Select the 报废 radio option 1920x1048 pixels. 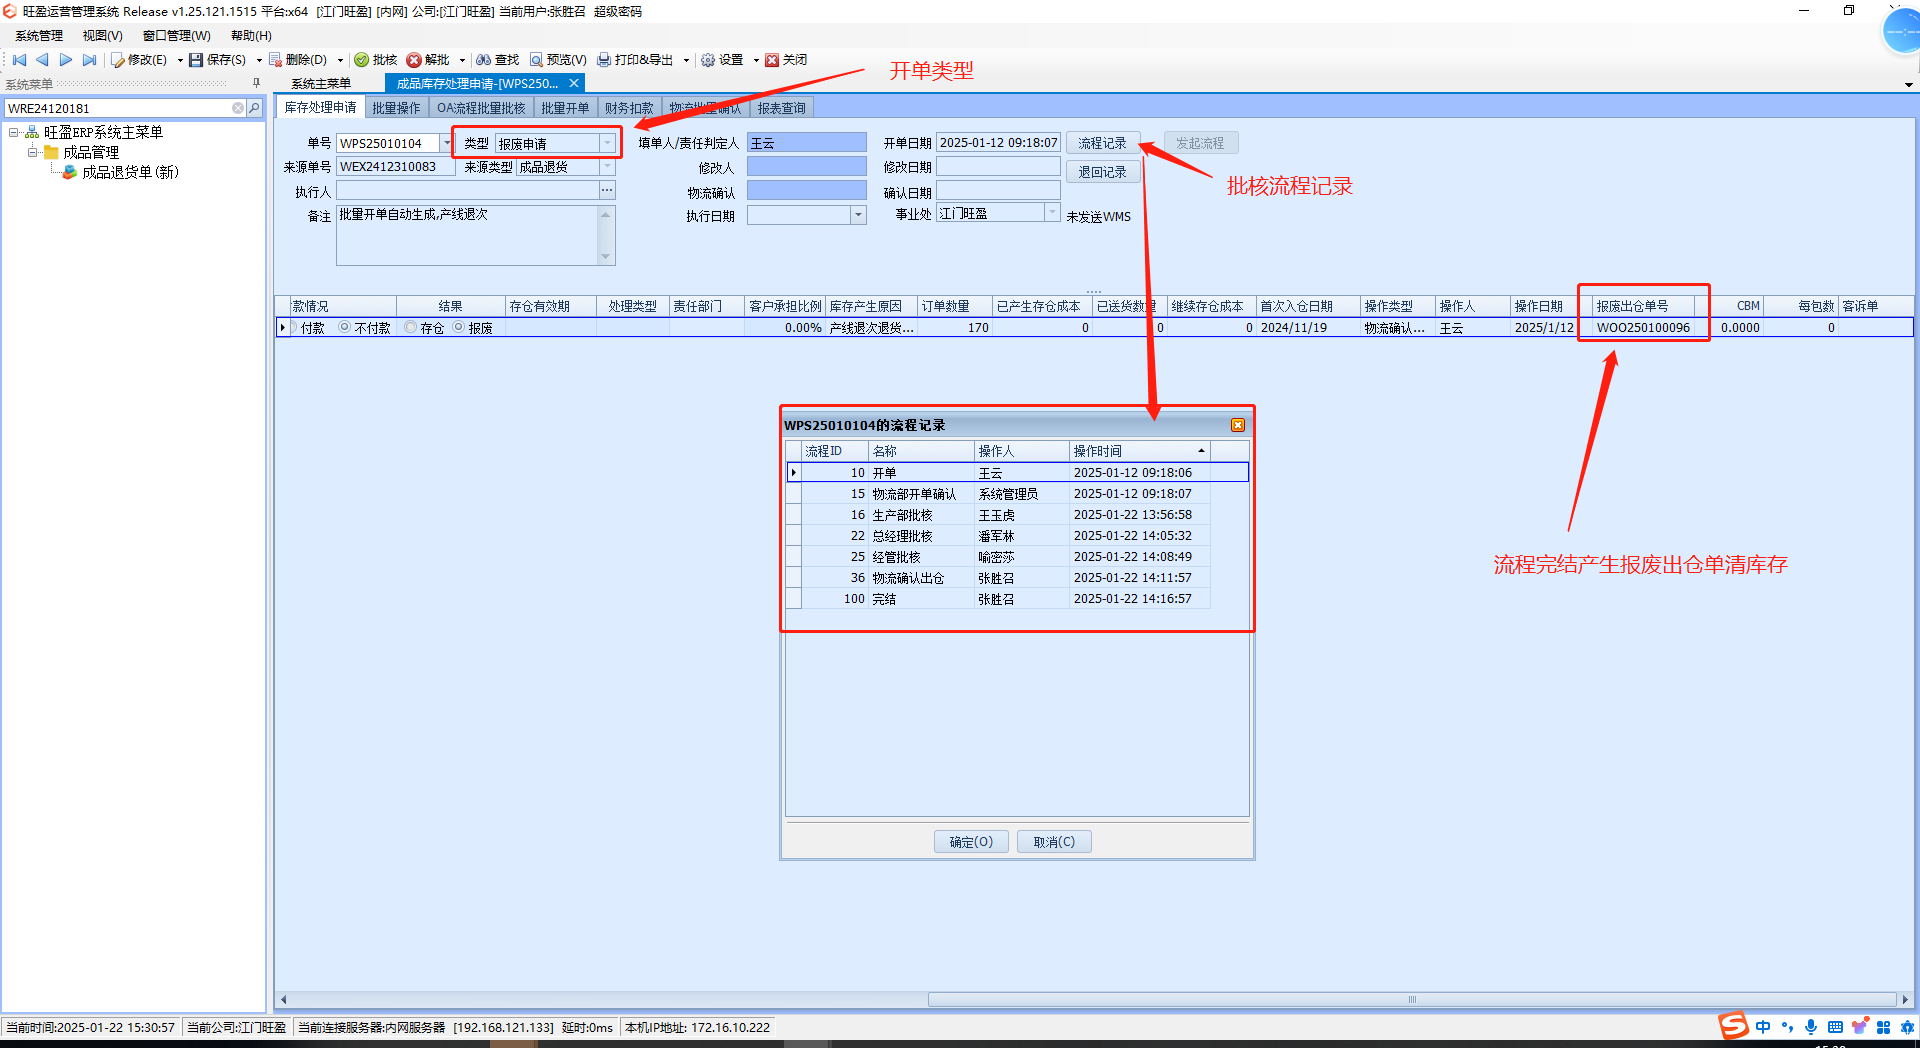(459, 327)
